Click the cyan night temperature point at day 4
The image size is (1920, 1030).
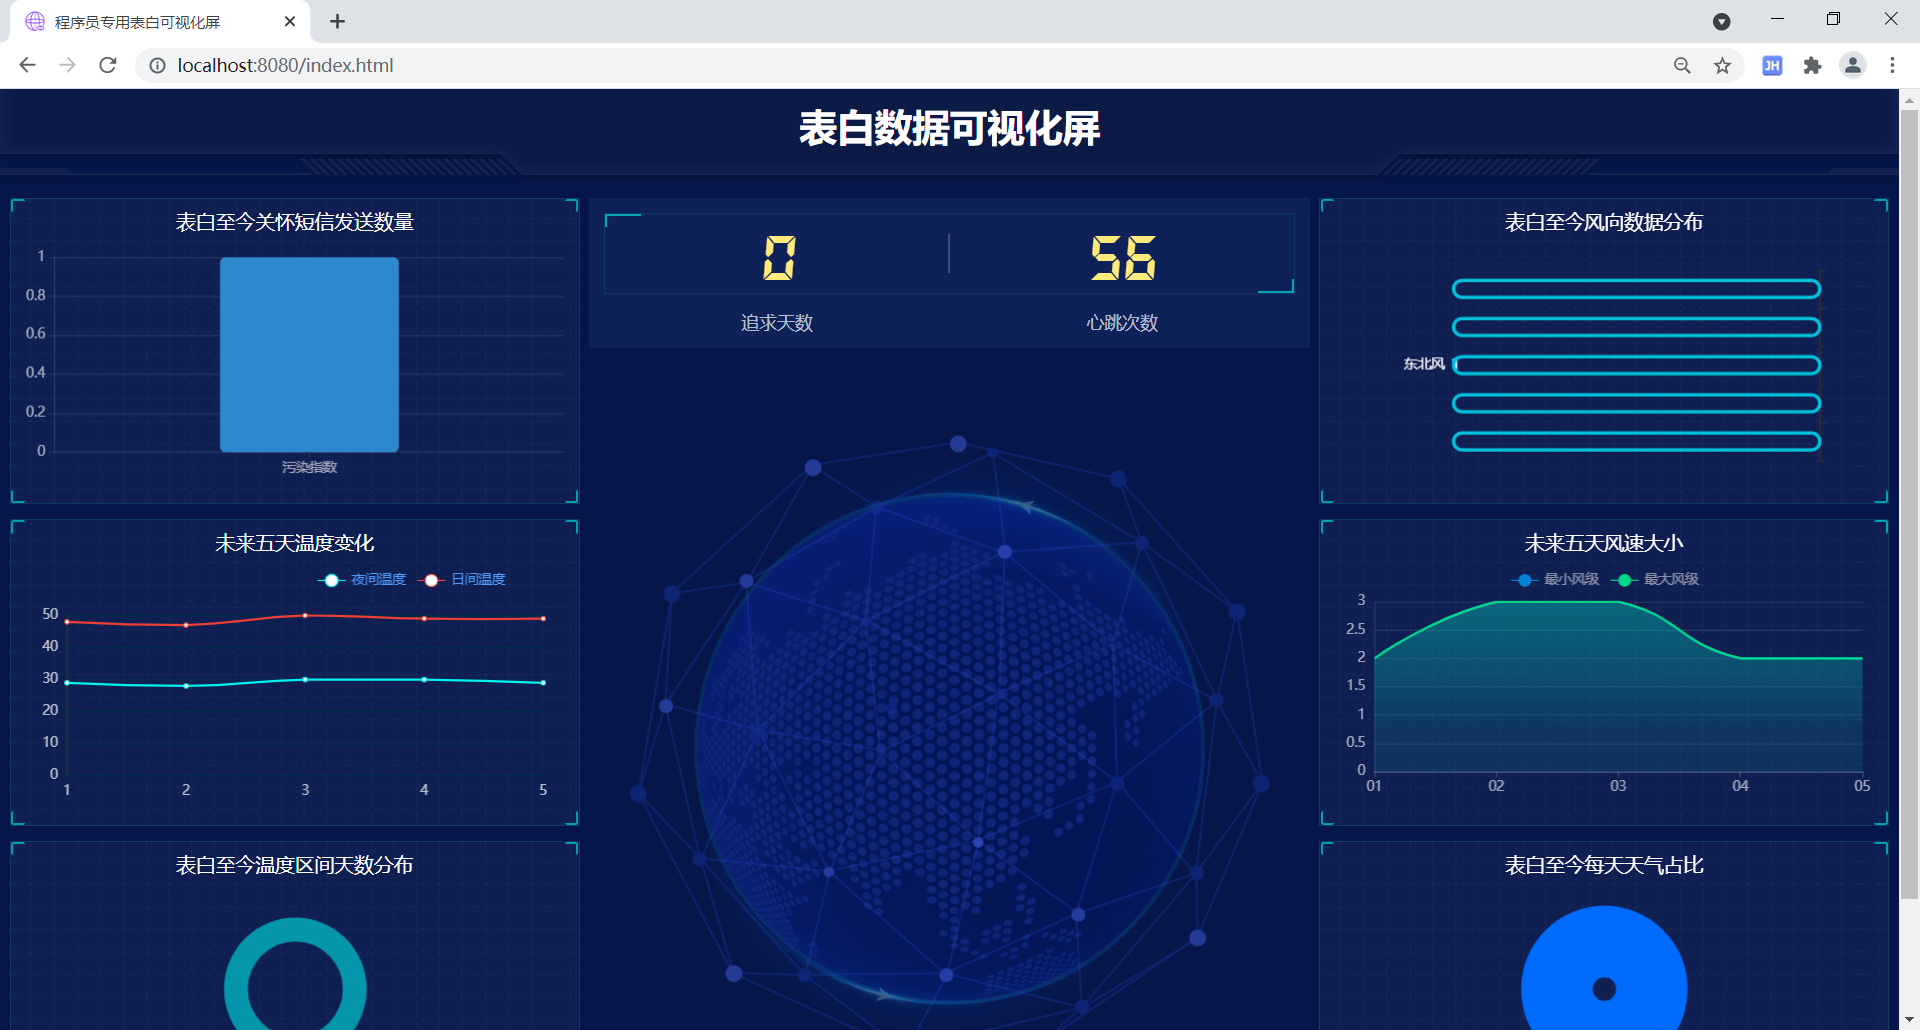click(x=424, y=680)
